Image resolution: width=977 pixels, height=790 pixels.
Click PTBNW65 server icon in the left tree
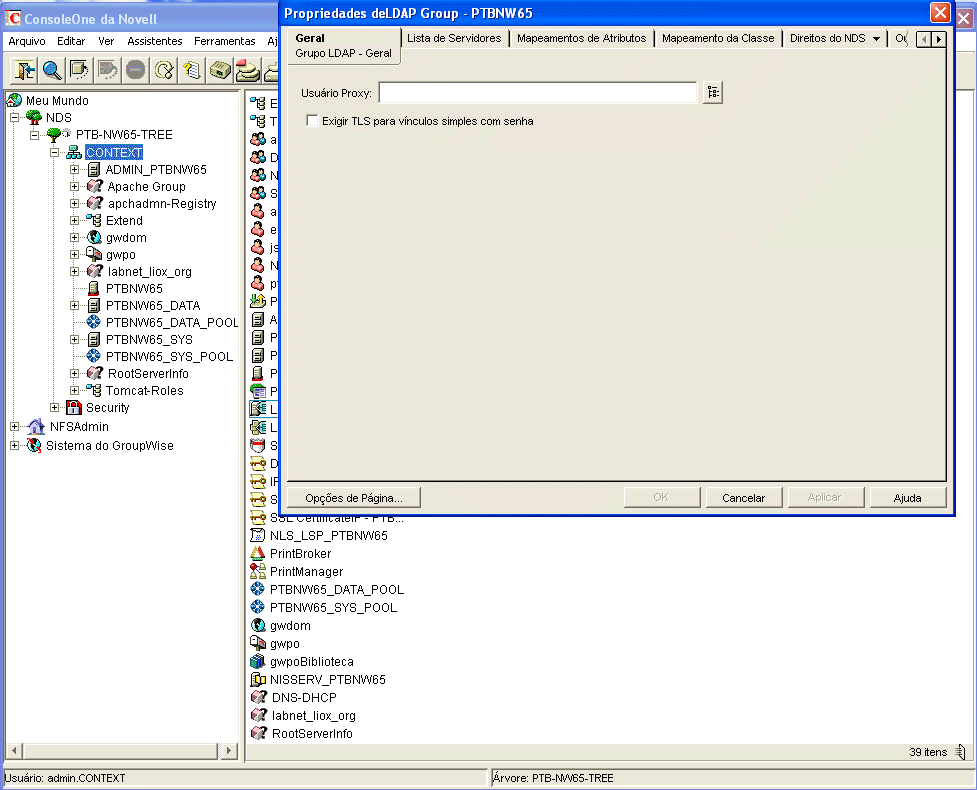93,288
